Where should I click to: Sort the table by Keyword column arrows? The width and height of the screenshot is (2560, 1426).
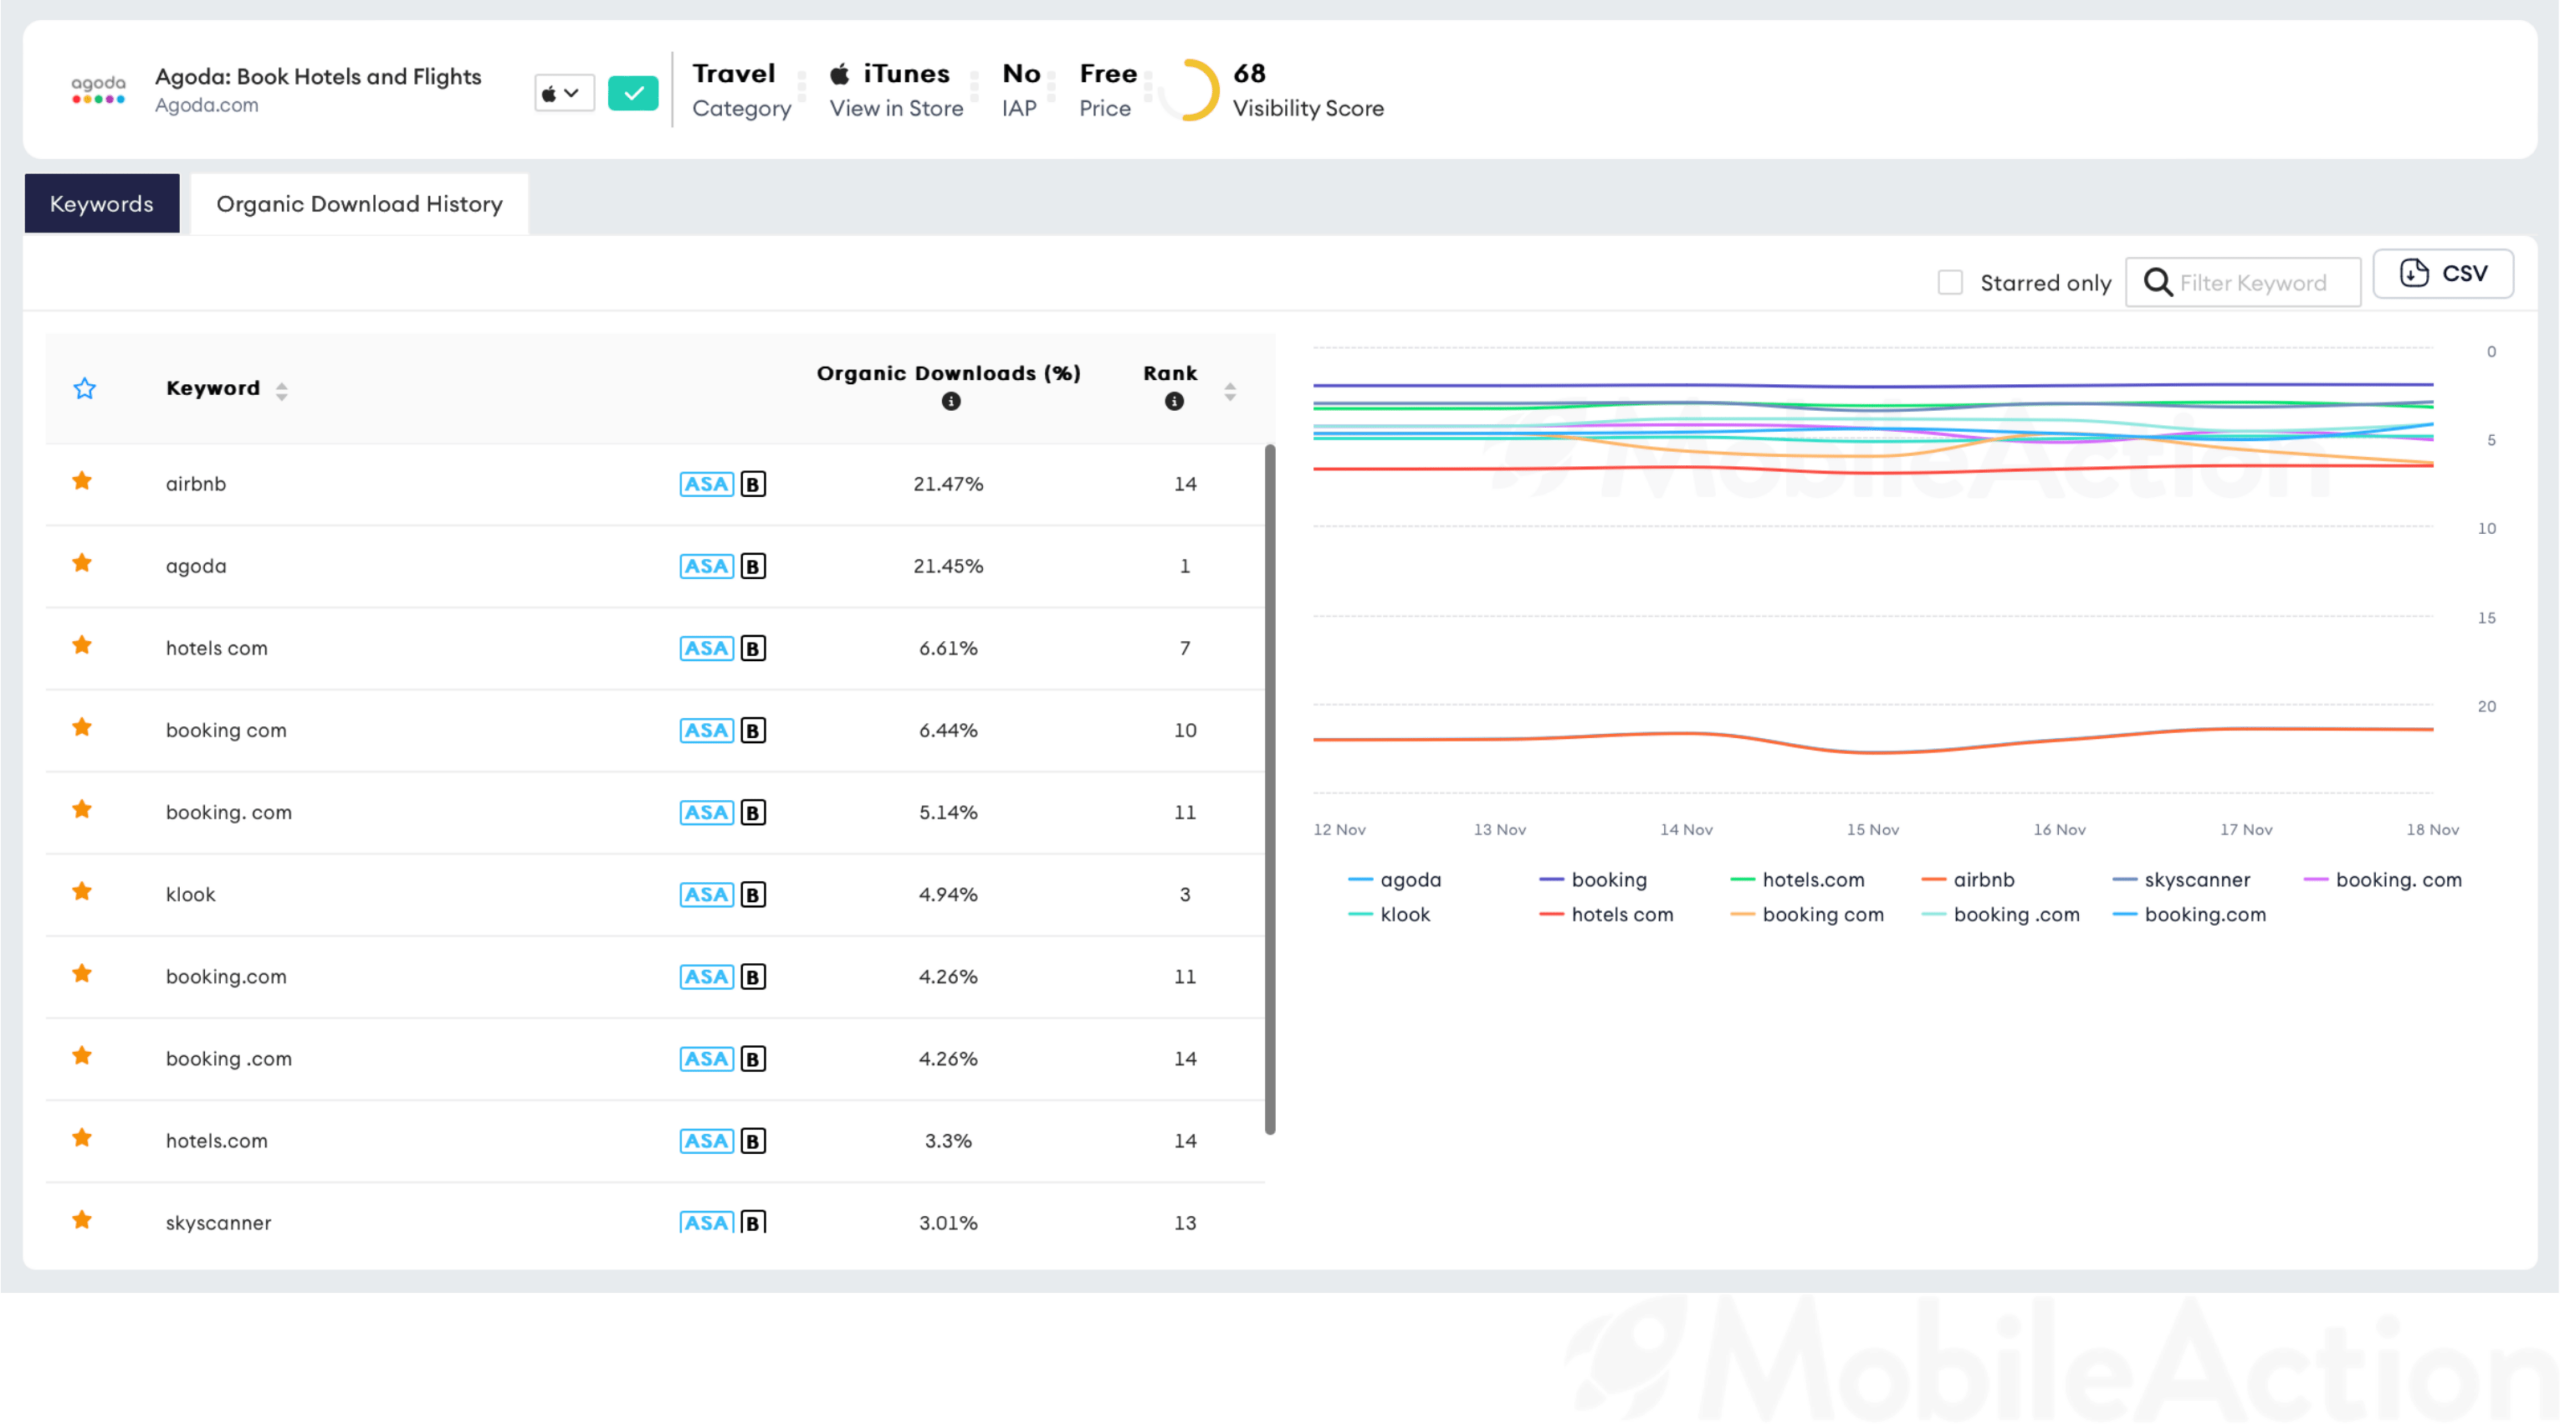tap(282, 391)
